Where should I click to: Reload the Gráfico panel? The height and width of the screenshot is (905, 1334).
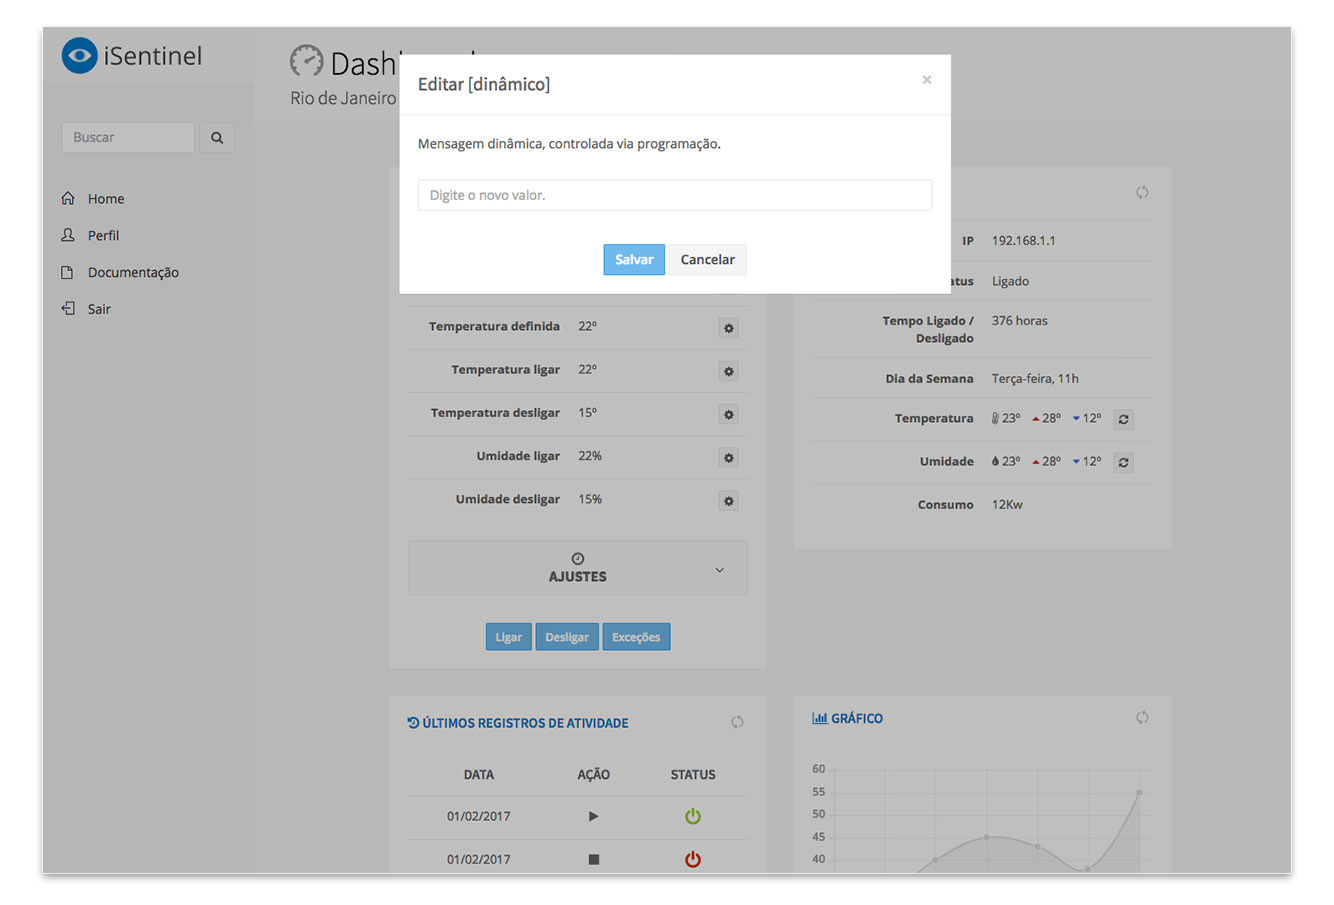(x=1142, y=718)
